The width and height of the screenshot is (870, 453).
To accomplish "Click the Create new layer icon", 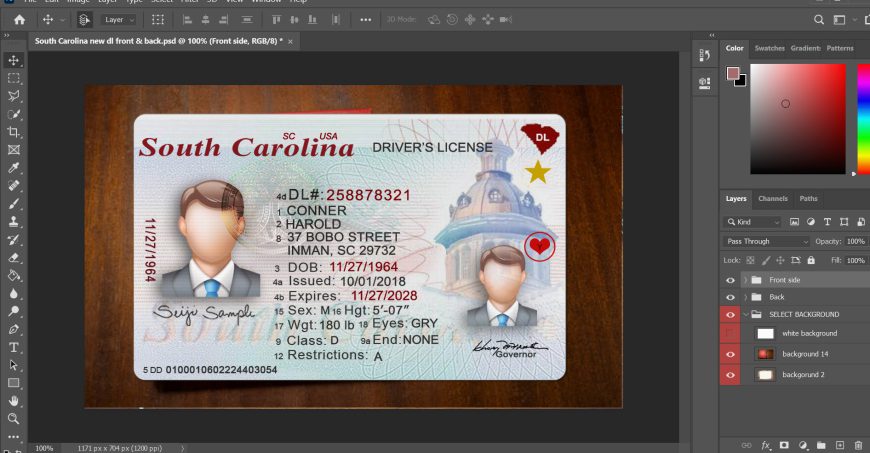I will (x=839, y=445).
